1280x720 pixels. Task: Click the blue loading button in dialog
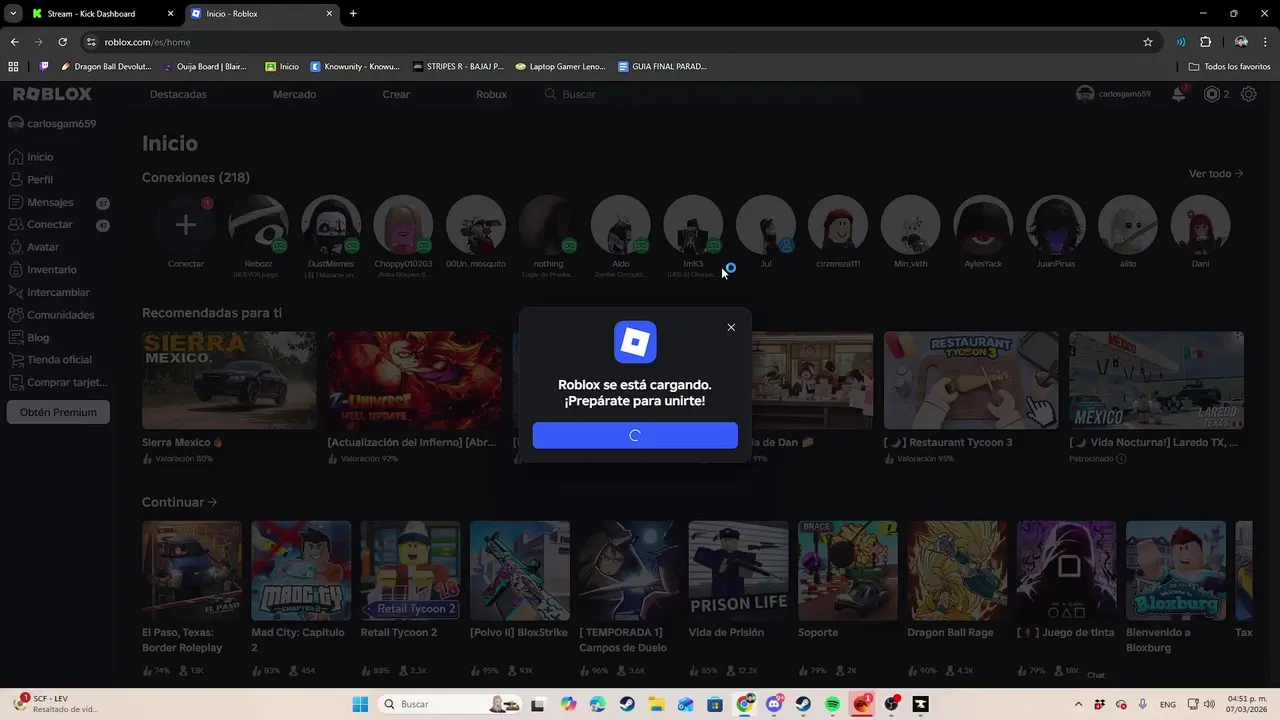pyautogui.click(x=635, y=435)
